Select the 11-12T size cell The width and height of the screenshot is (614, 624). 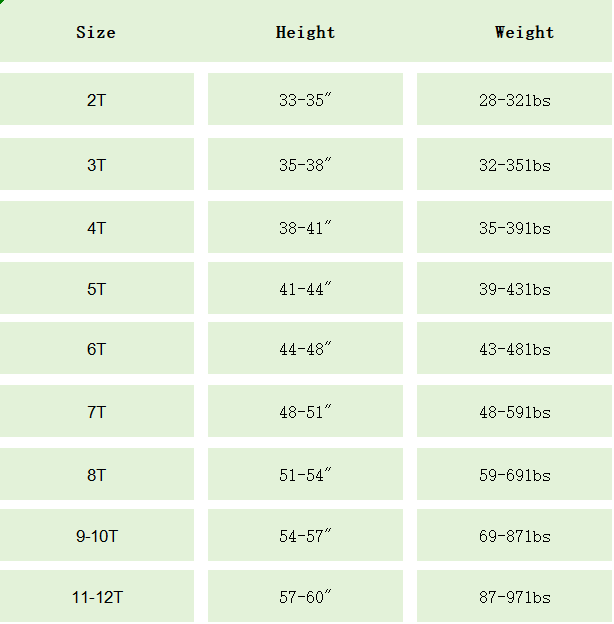(96, 598)
